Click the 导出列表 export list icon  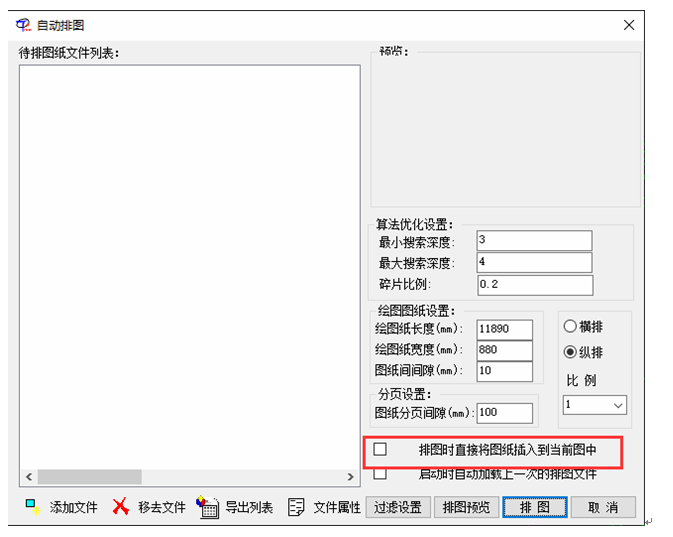(207, 507)
